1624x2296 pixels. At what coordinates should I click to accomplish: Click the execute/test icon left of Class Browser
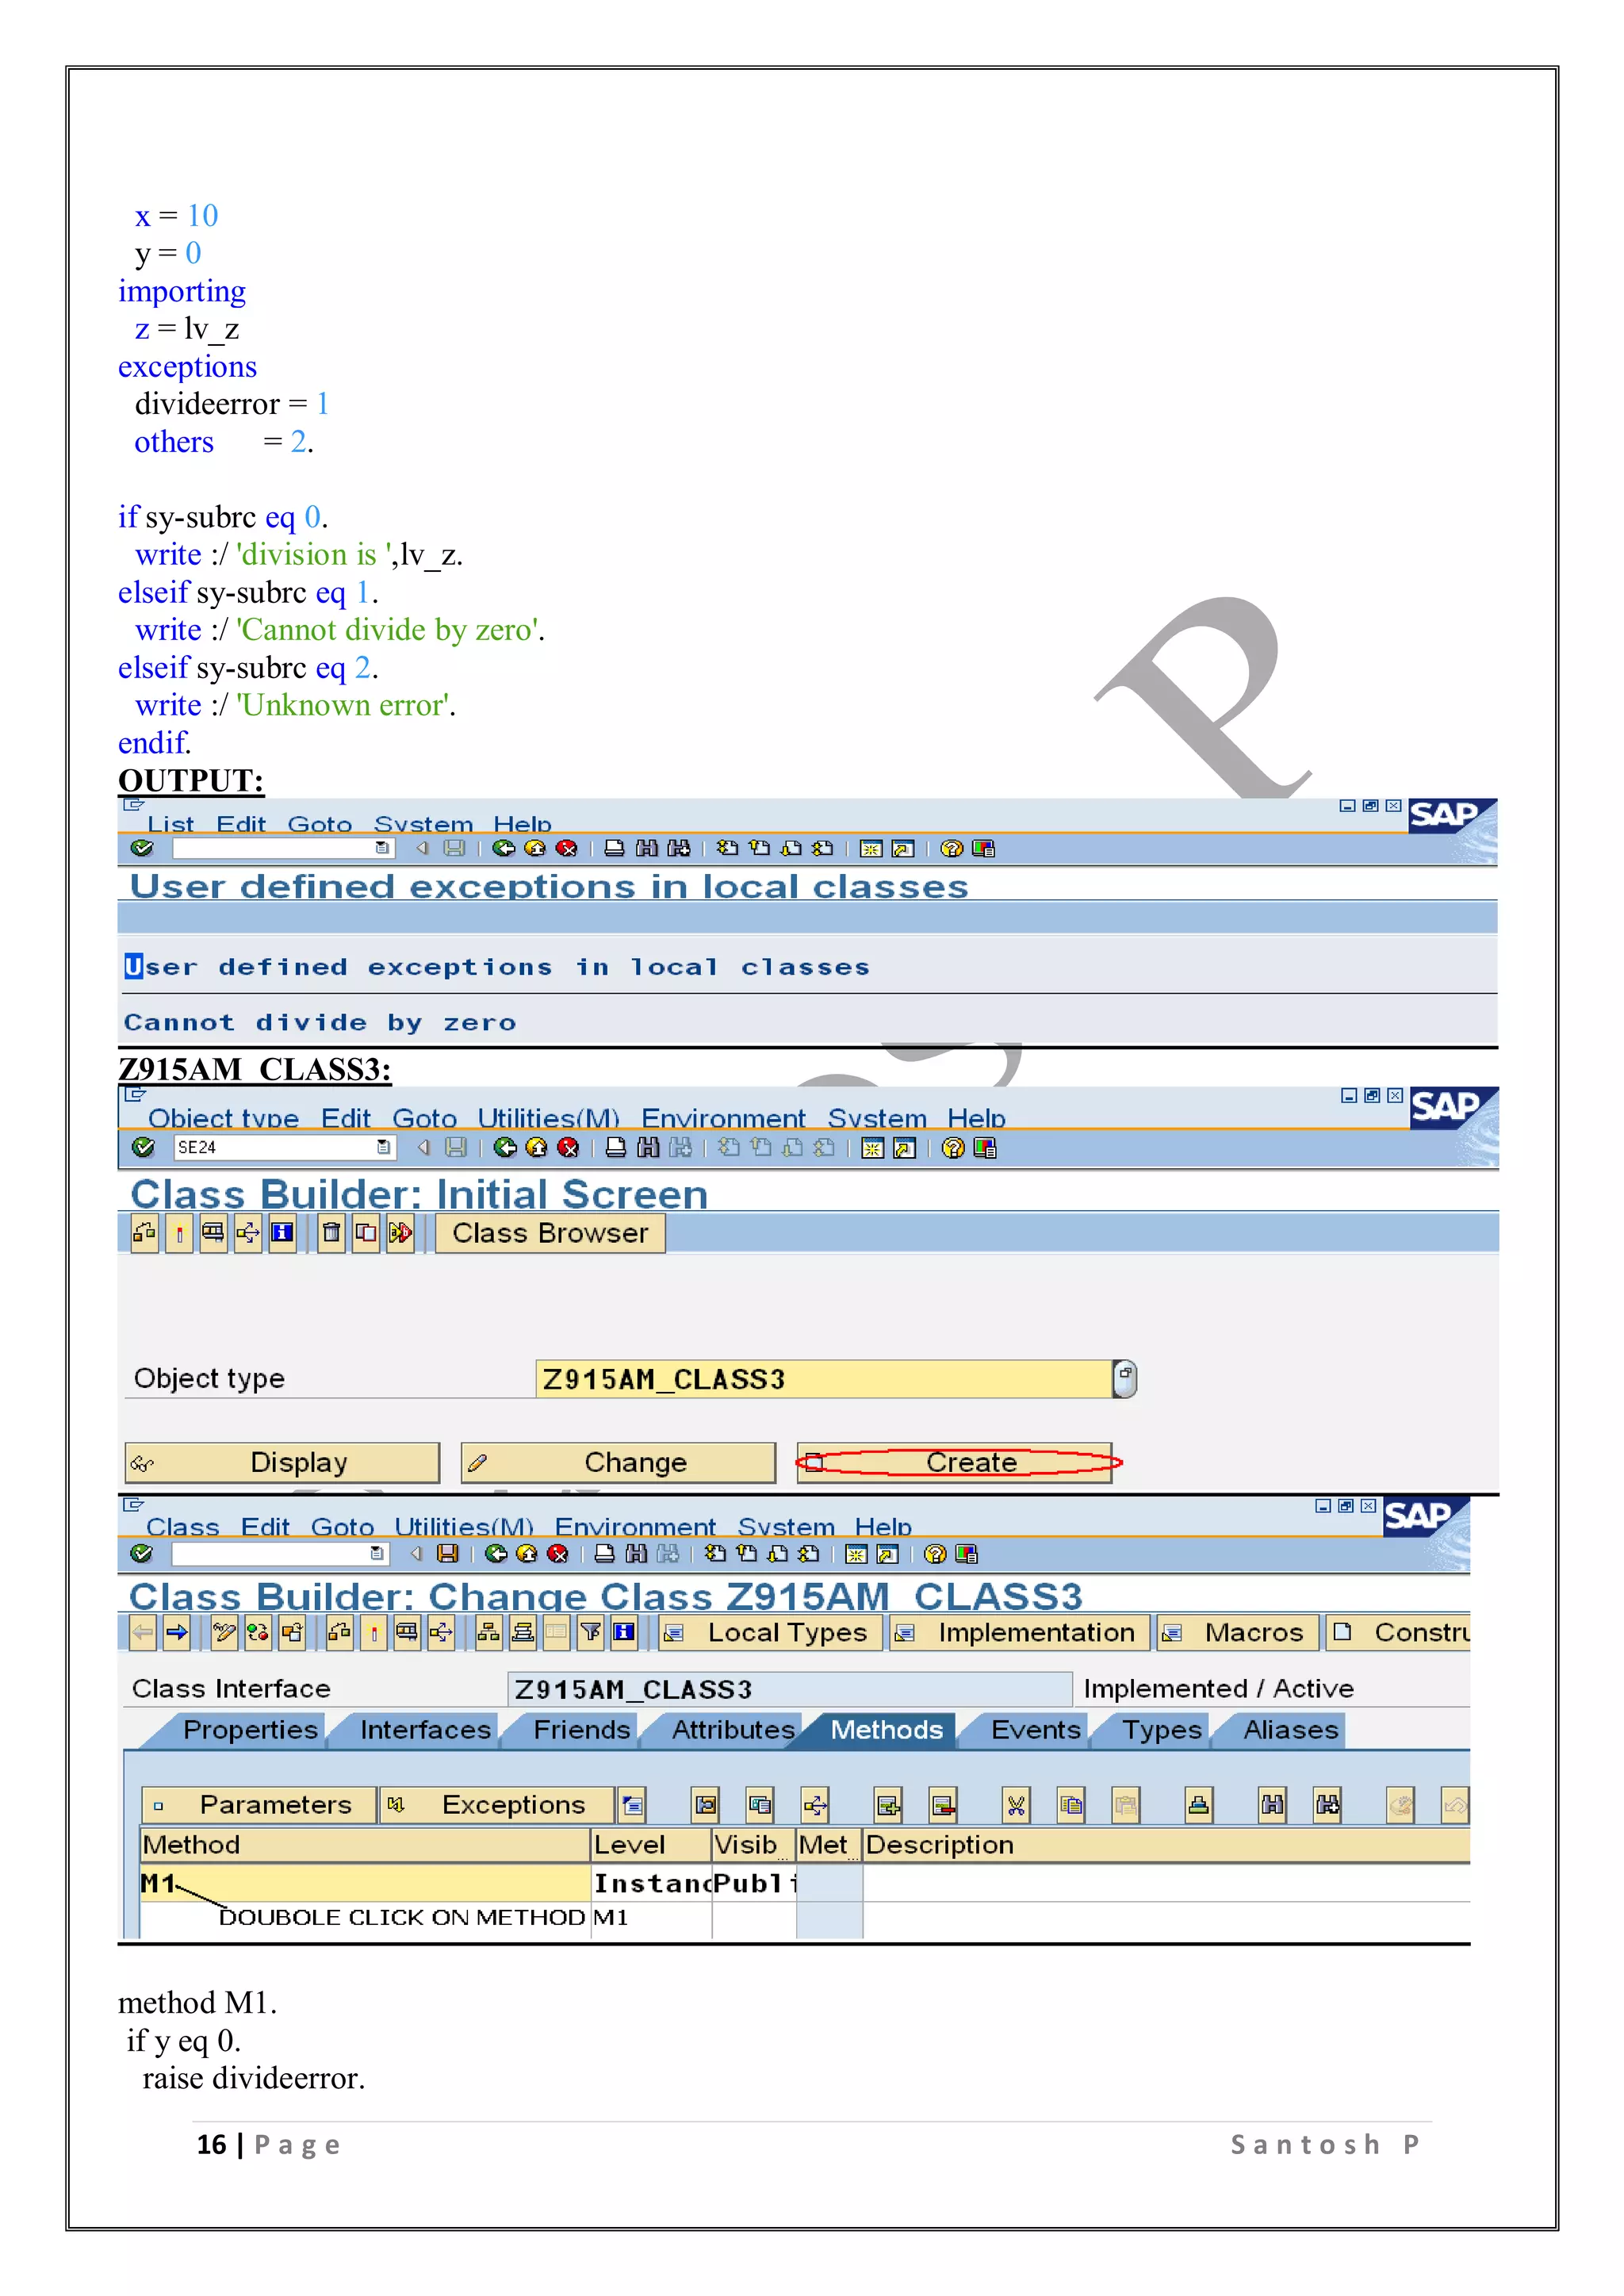pos(400,1233)
